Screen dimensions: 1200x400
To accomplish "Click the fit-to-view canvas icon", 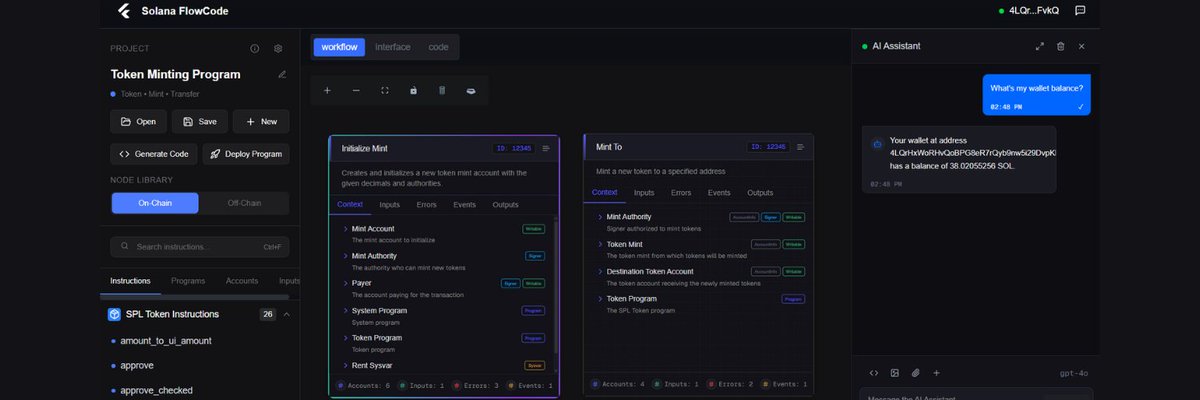I will click(x=385, y=90).
